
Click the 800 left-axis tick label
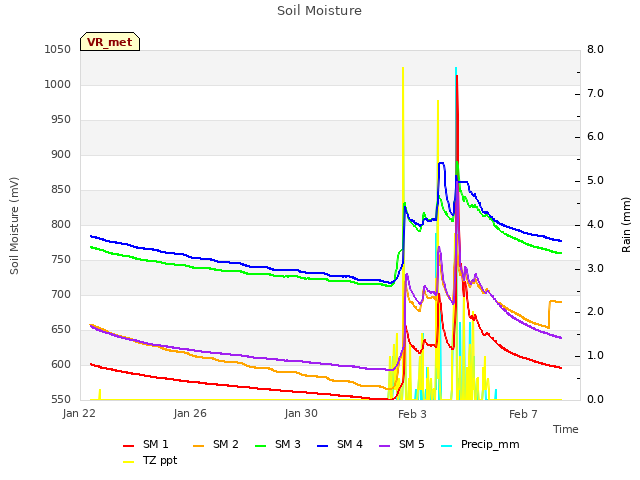click(61, 224)
